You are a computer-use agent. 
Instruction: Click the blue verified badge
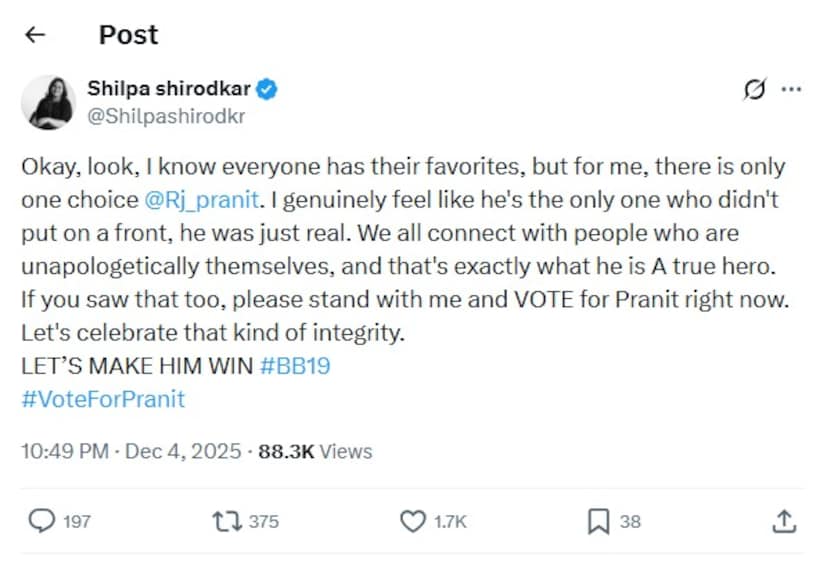click(267, 89)
